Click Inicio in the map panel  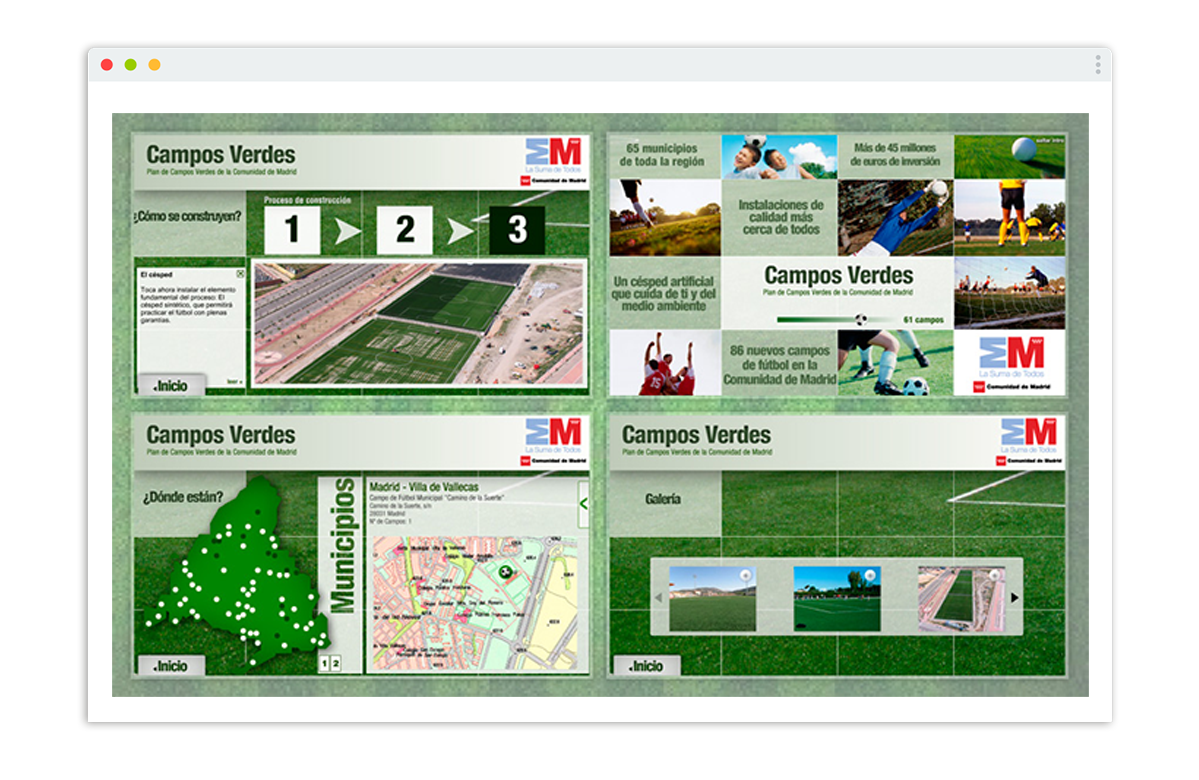coord(171,665)
